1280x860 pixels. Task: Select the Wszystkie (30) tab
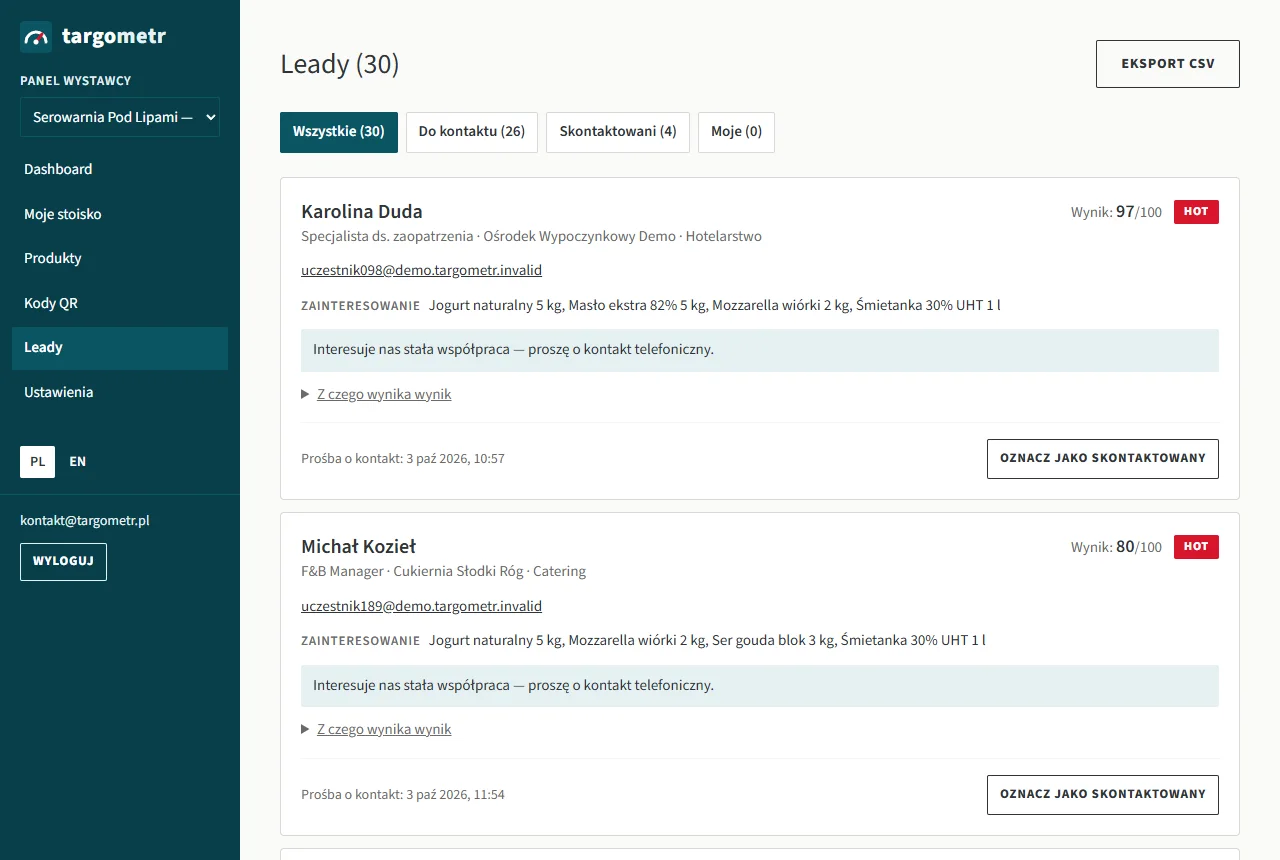[339, 132]
